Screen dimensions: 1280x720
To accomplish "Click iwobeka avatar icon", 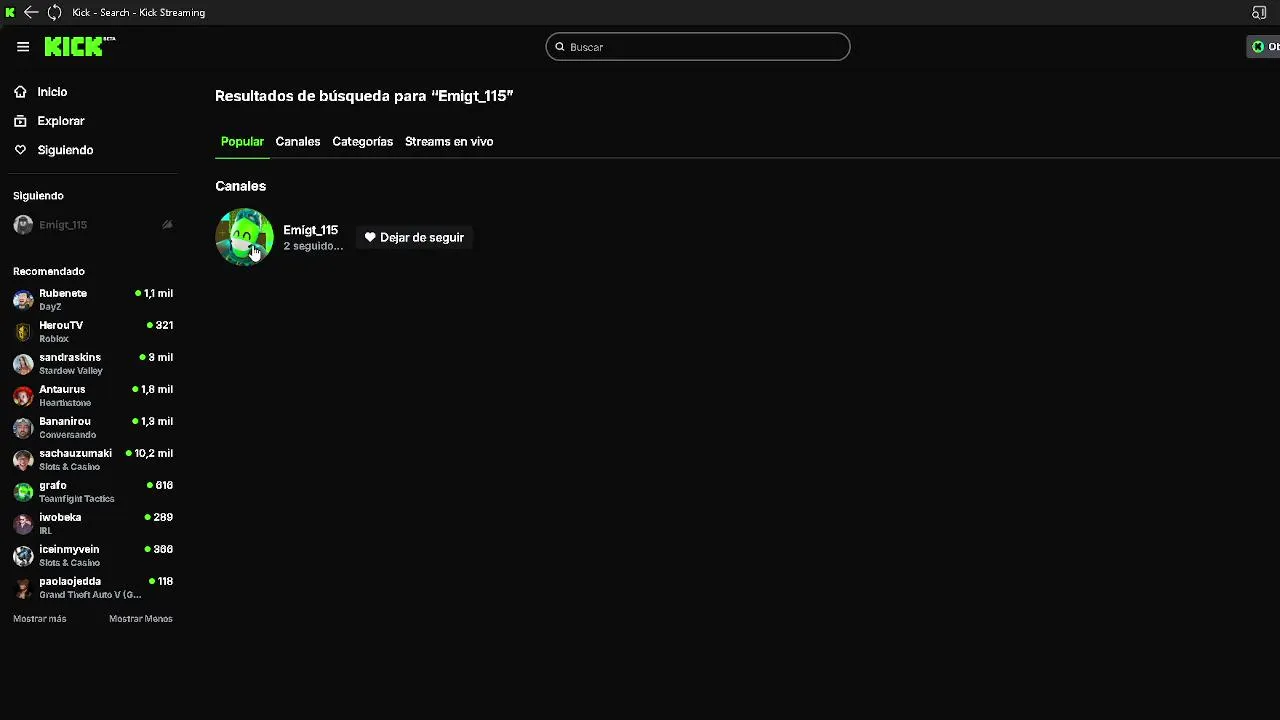I will click(x=23, y=524).
